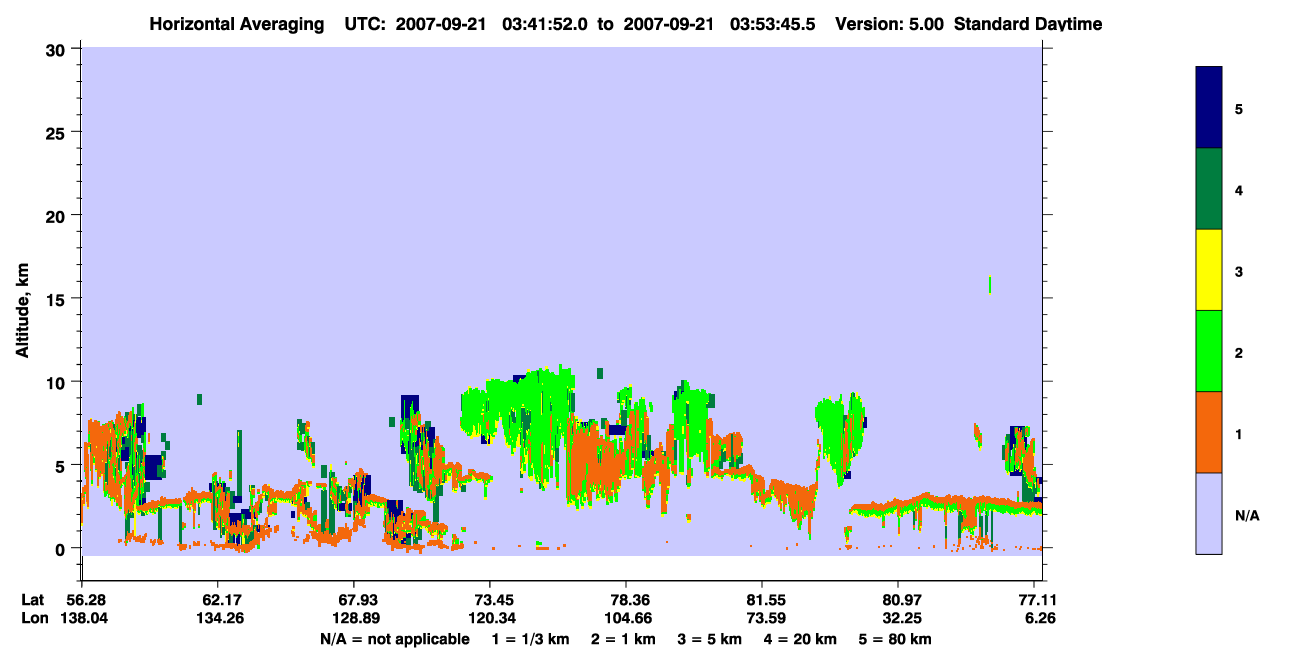
Task: Click the dark blue colorbar segment labeled 5
Action: pos(1209,108)
